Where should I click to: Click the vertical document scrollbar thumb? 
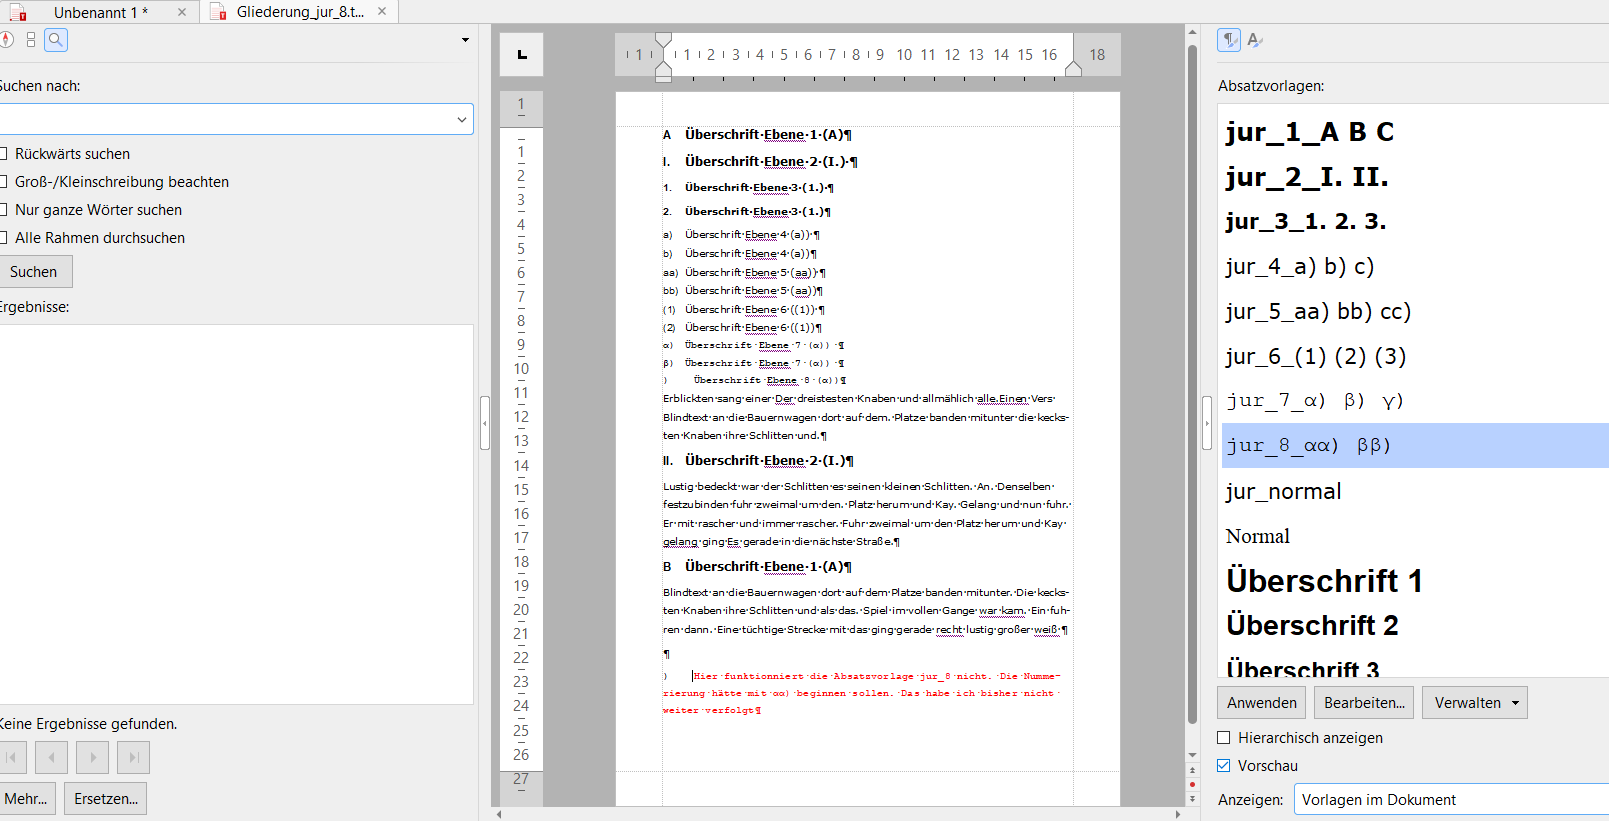click(1192, 380)
